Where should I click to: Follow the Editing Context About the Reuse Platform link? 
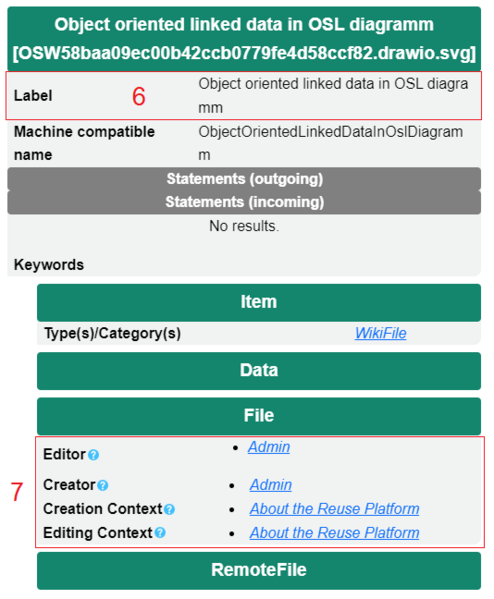click(334, 533)
